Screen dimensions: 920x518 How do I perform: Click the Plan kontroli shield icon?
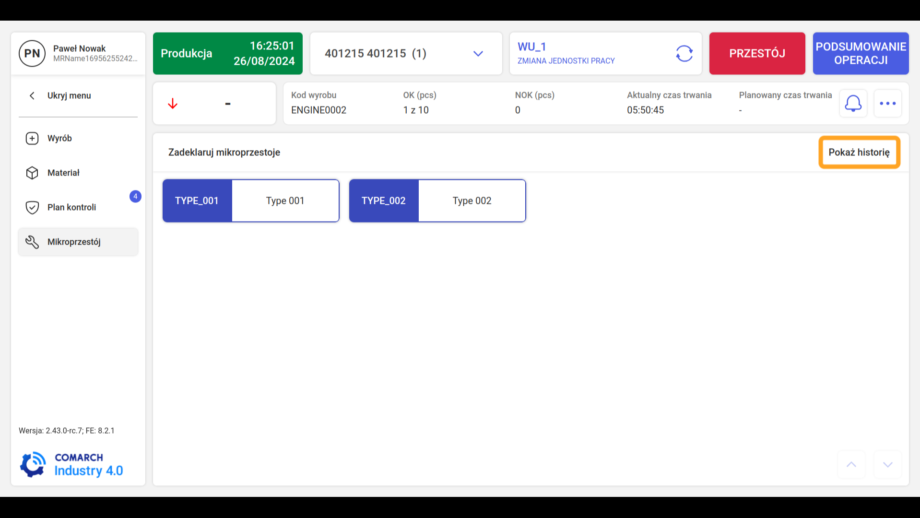[32, 208]
